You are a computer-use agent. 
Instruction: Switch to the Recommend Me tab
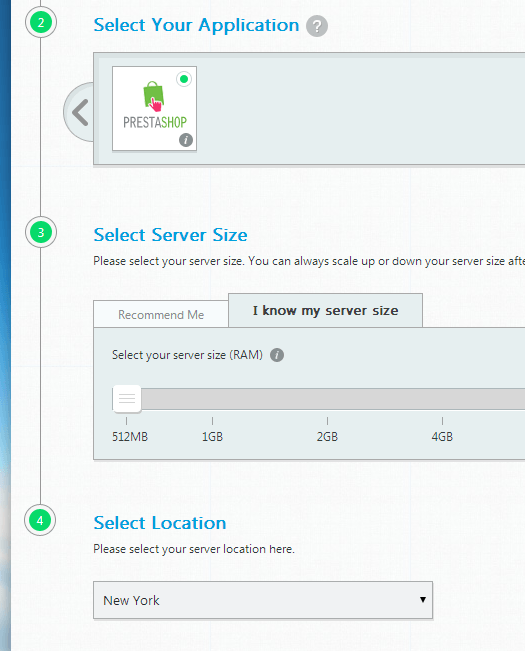pos(161,314)
